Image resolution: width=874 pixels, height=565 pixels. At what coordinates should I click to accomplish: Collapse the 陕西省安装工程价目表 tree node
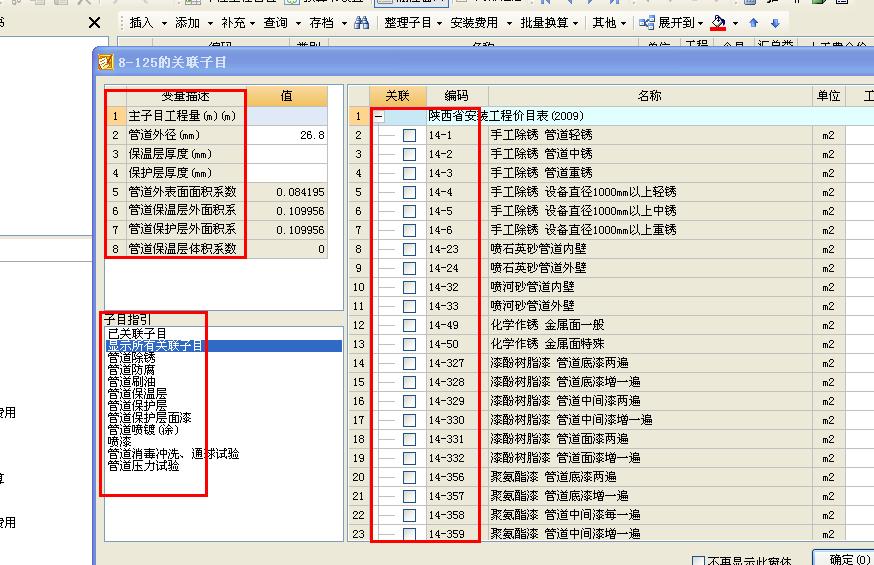click(x=378, y=116)
